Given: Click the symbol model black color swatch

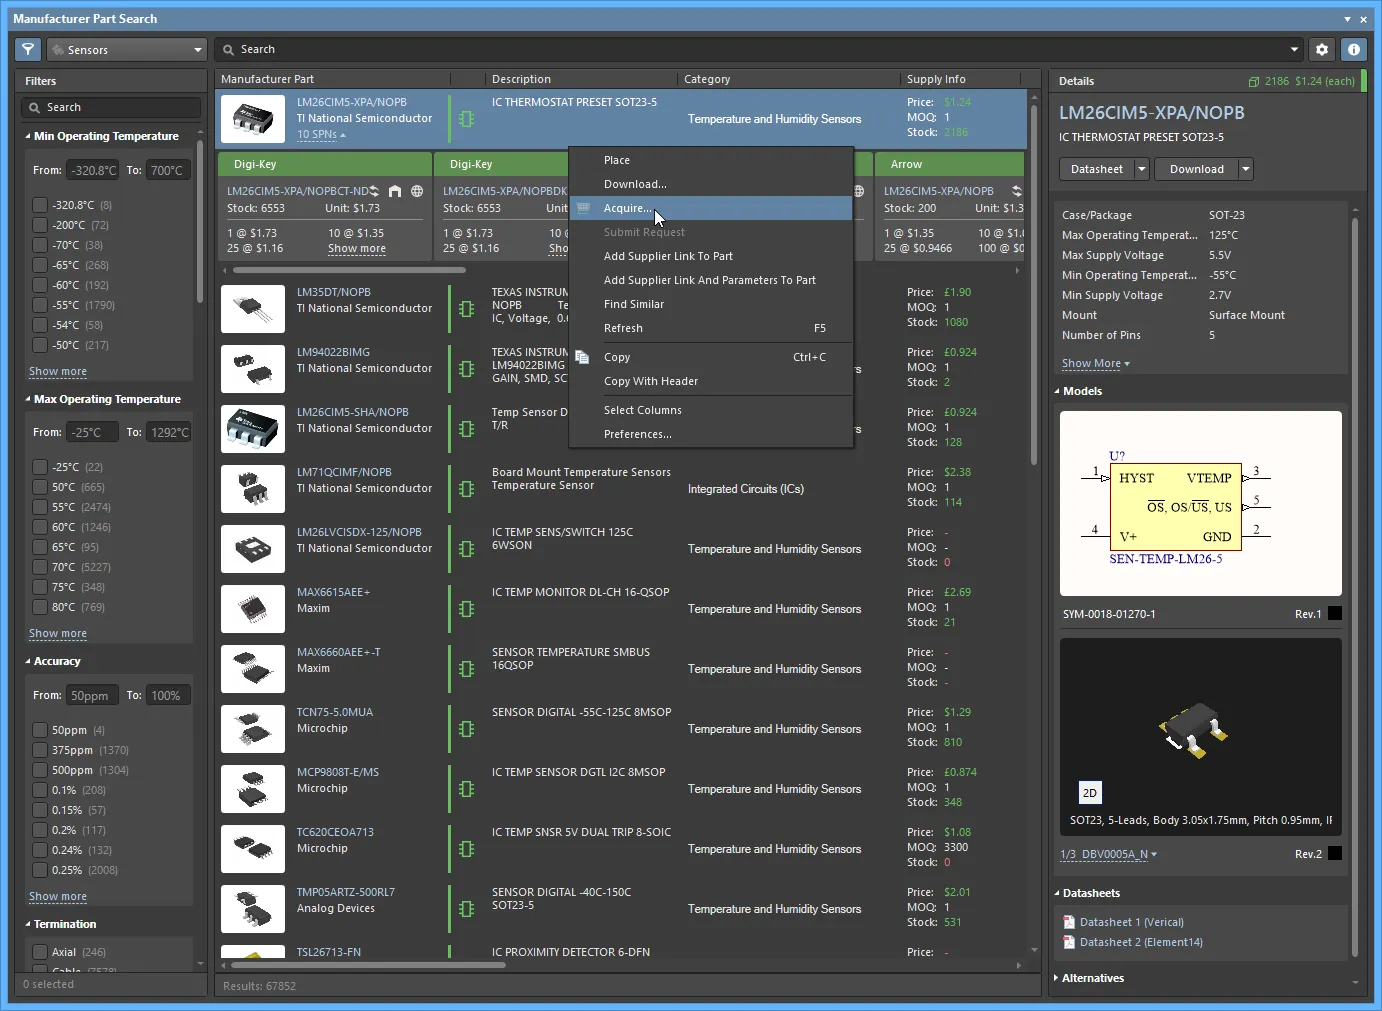Looking at the screenshot, I should (x=1334, y=614).
